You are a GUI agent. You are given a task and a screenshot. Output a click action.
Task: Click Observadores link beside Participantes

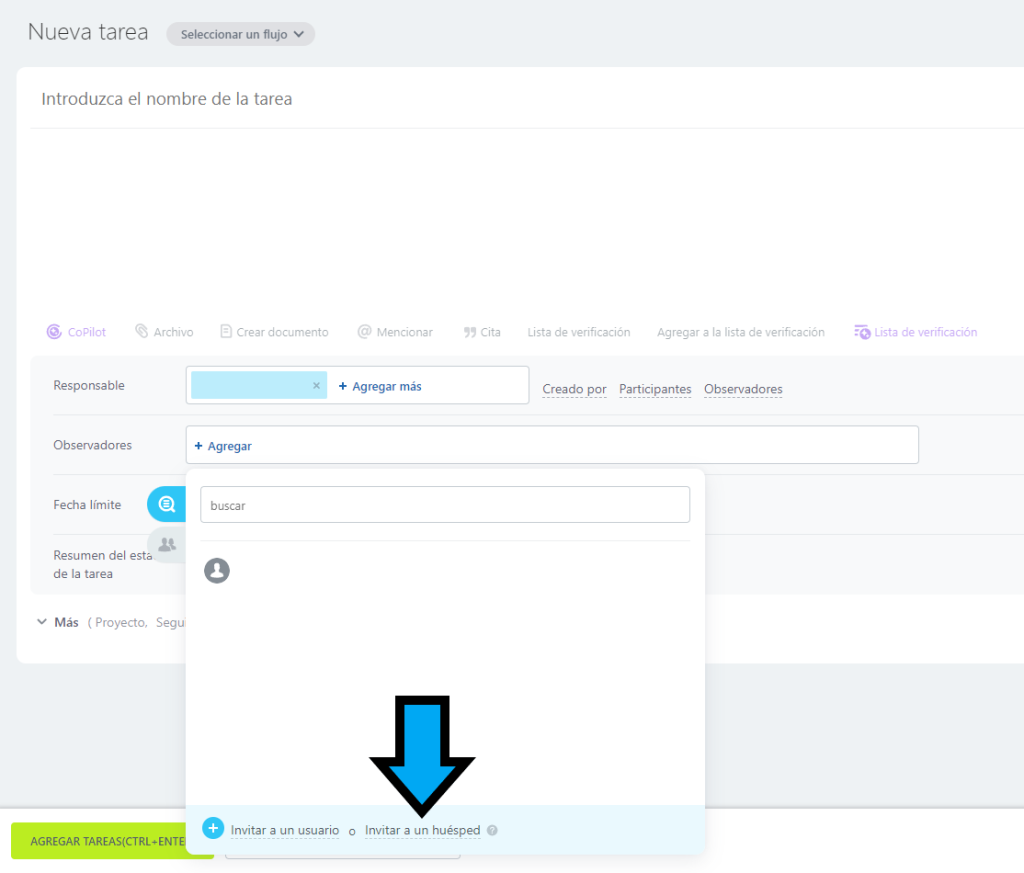[x=743, y=389]
